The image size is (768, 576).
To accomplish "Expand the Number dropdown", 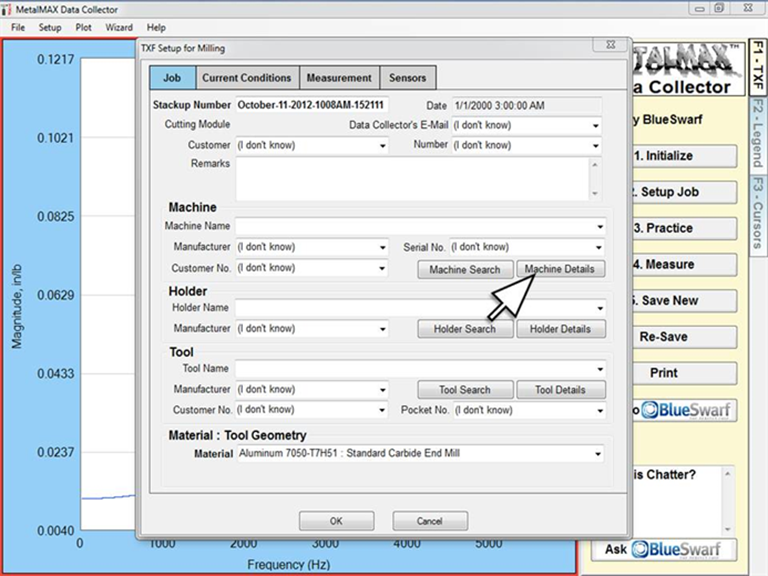I will click(x=596, y=145).
